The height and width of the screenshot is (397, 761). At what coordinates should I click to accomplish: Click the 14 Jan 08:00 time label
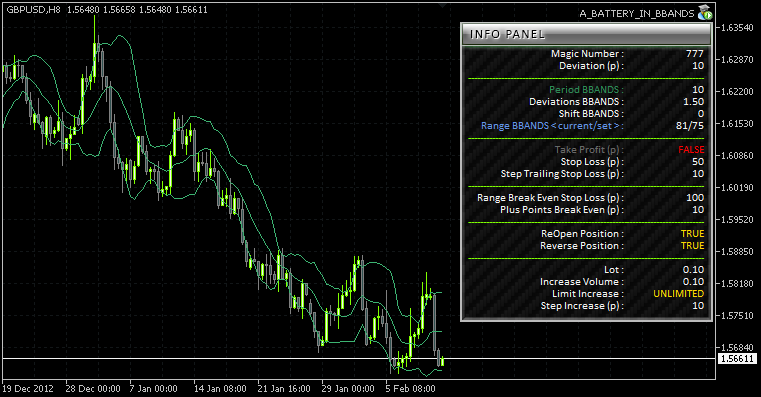pos(220,389)
